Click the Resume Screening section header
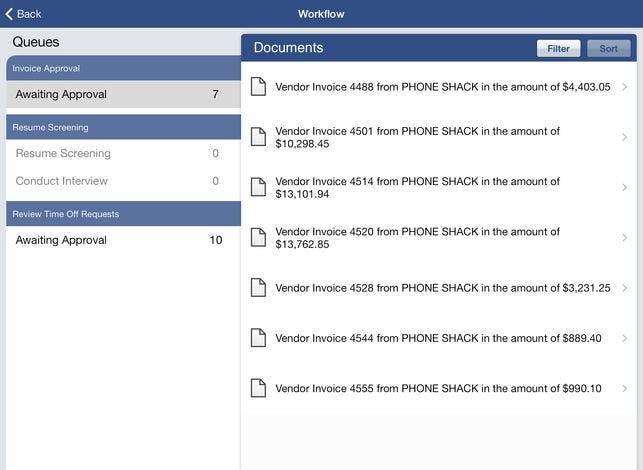The image size is (643, 470). [123, 127]
